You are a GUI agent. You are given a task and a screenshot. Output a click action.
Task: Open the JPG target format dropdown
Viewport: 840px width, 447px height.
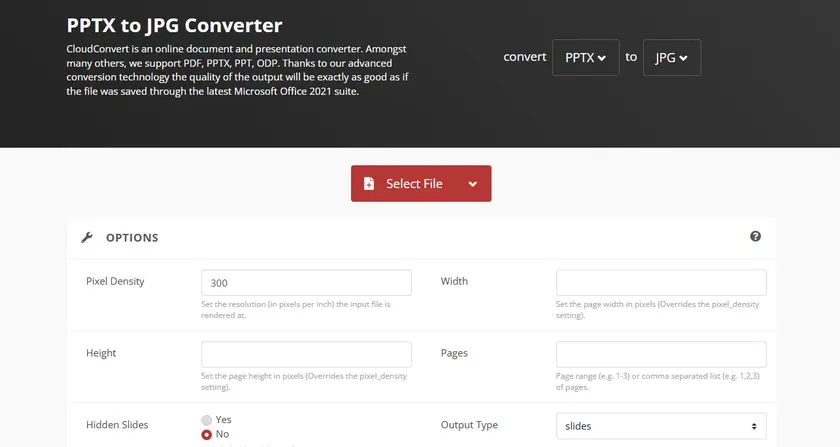(671, 58)
